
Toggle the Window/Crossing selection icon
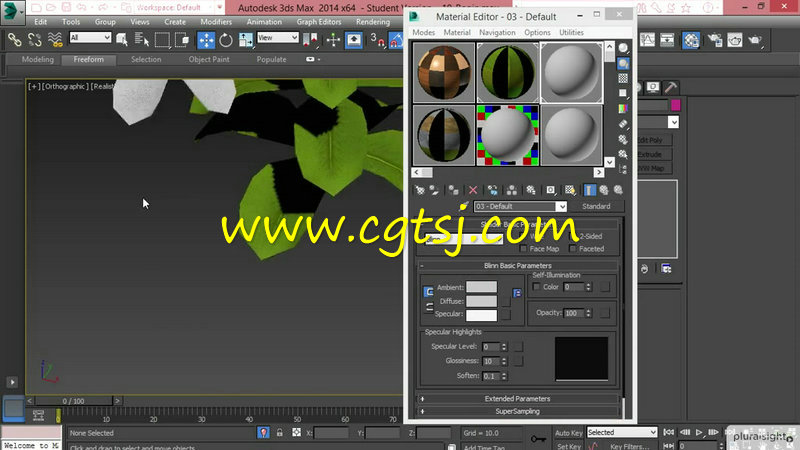182,39
